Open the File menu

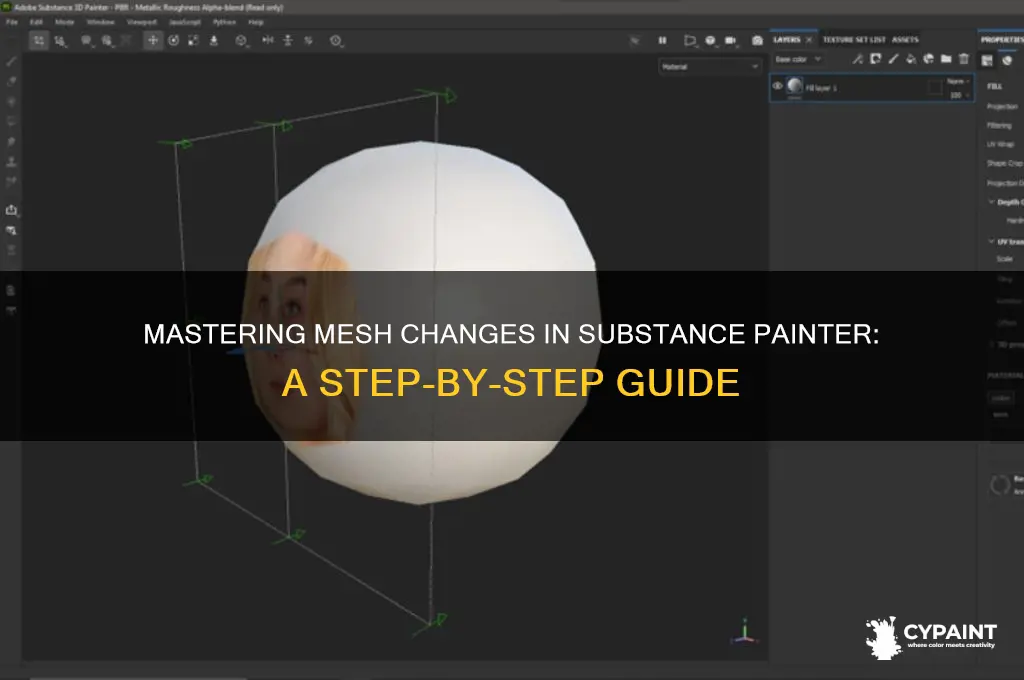(12, 22)
